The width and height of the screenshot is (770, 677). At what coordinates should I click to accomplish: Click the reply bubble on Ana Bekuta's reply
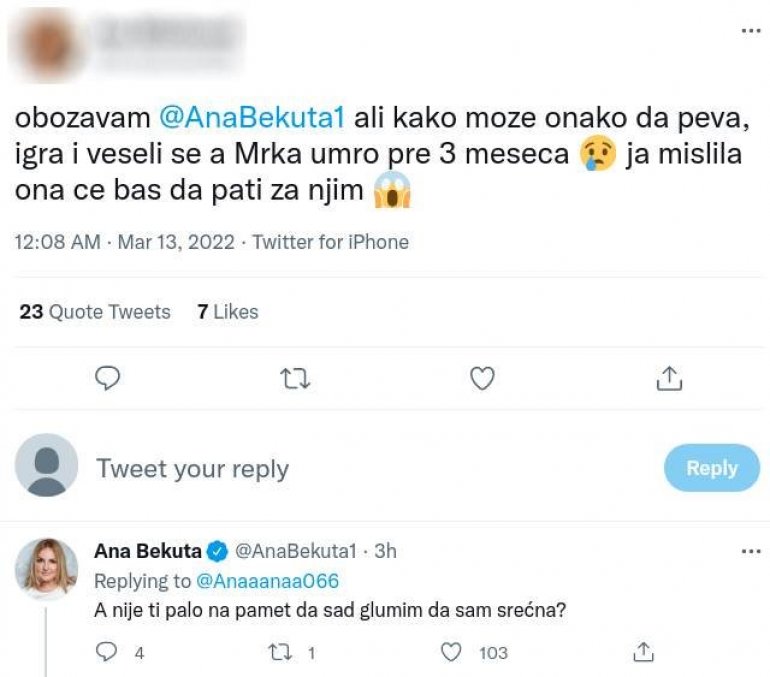[108, 652]
